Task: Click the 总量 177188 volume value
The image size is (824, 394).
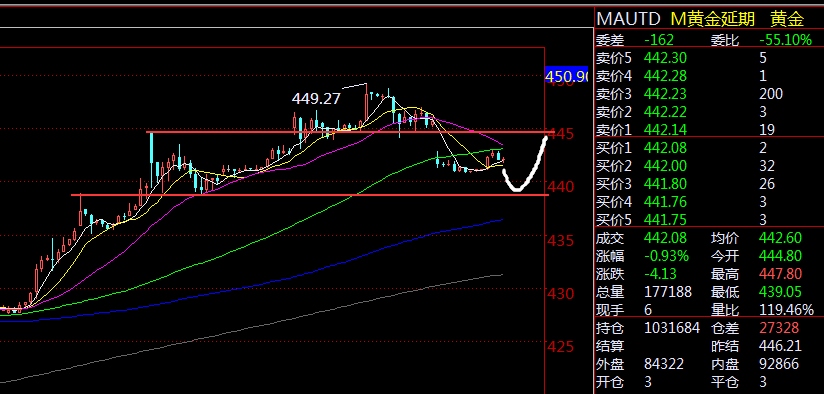Action: [668, 292]
